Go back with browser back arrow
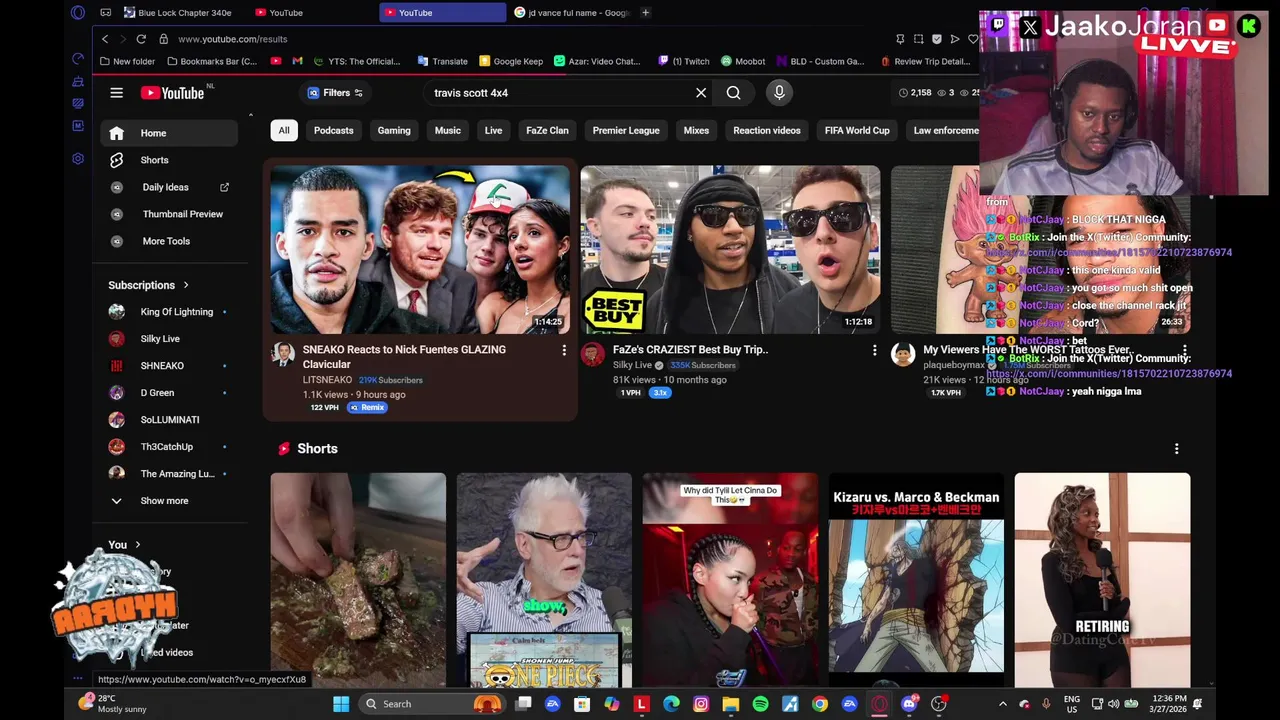1280x720 pixels. point(105,39)
